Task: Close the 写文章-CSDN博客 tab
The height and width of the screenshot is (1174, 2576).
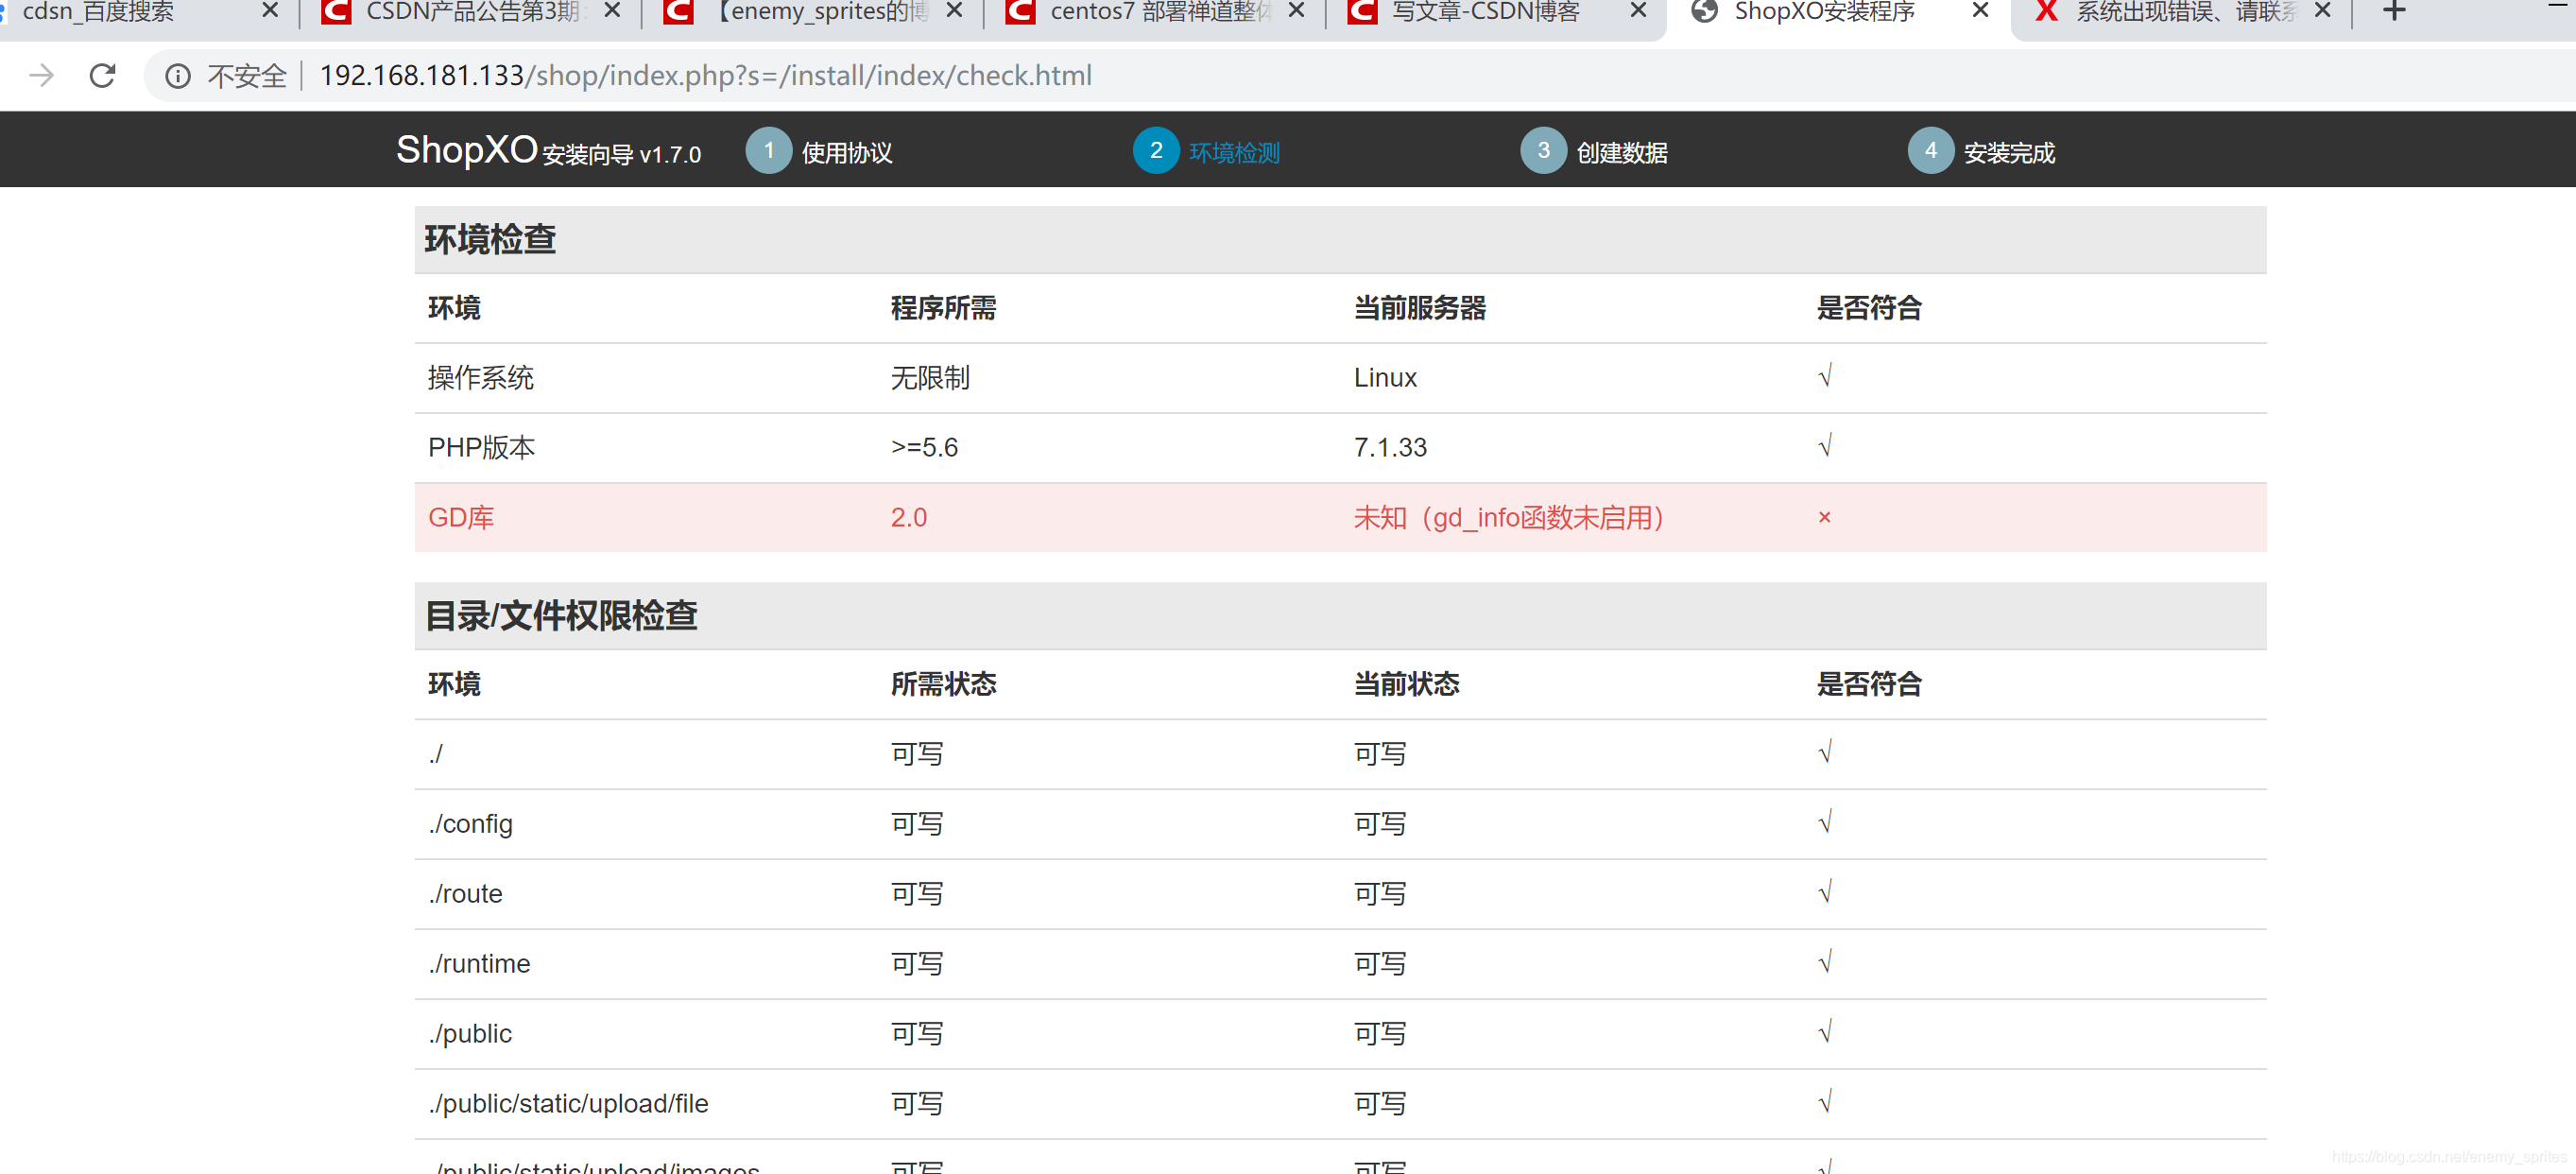Action: [1638, 11]
